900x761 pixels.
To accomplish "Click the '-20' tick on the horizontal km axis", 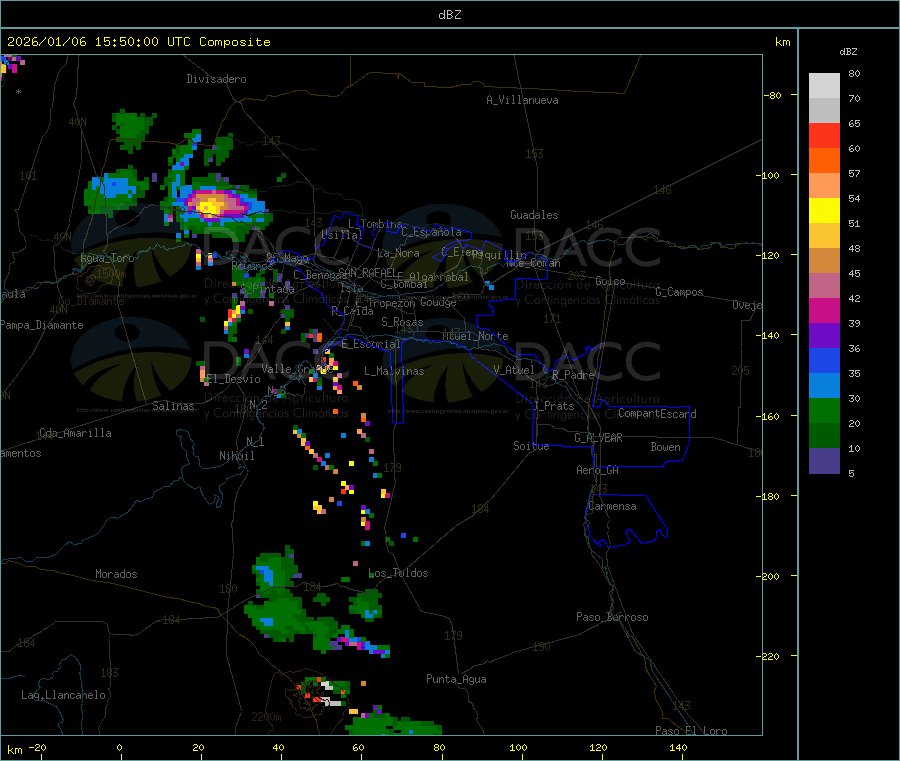I will 38,747.
